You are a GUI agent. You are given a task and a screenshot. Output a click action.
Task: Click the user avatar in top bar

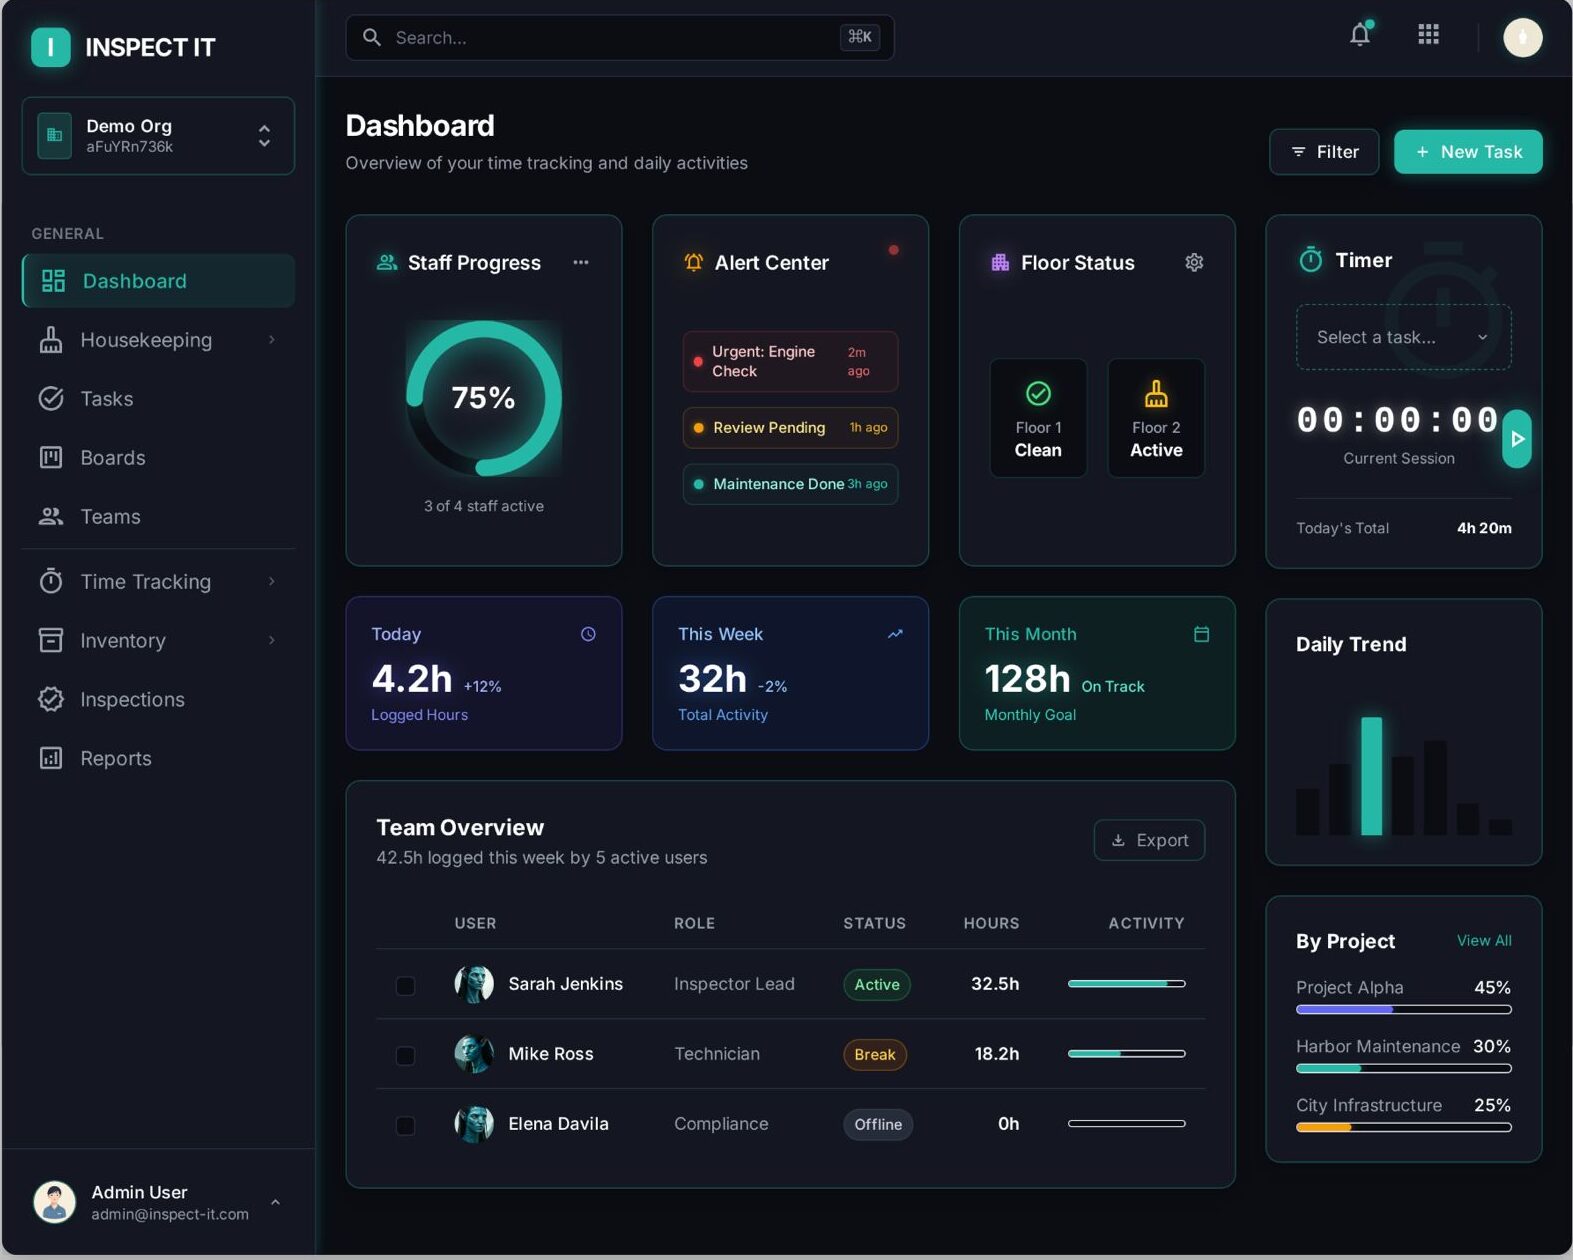[1522, 38]
